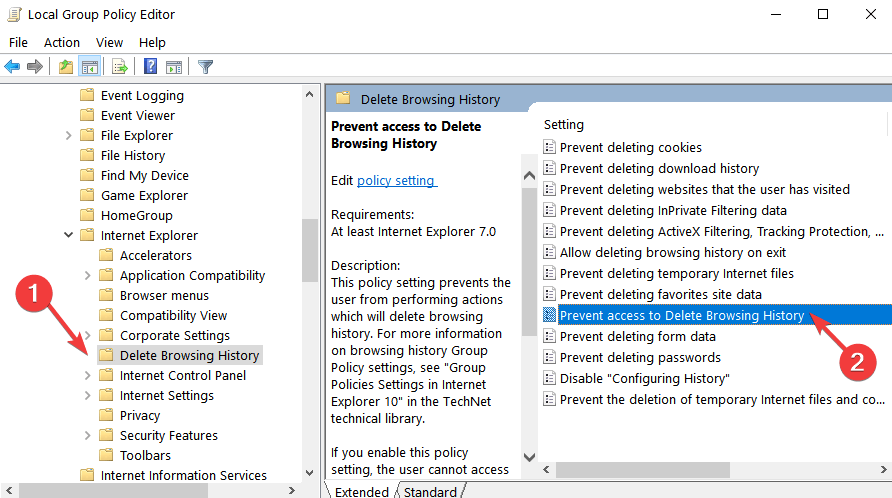Screen dimensions: 892x498
Task: Open the View menu
Action: tap(109, 43)
